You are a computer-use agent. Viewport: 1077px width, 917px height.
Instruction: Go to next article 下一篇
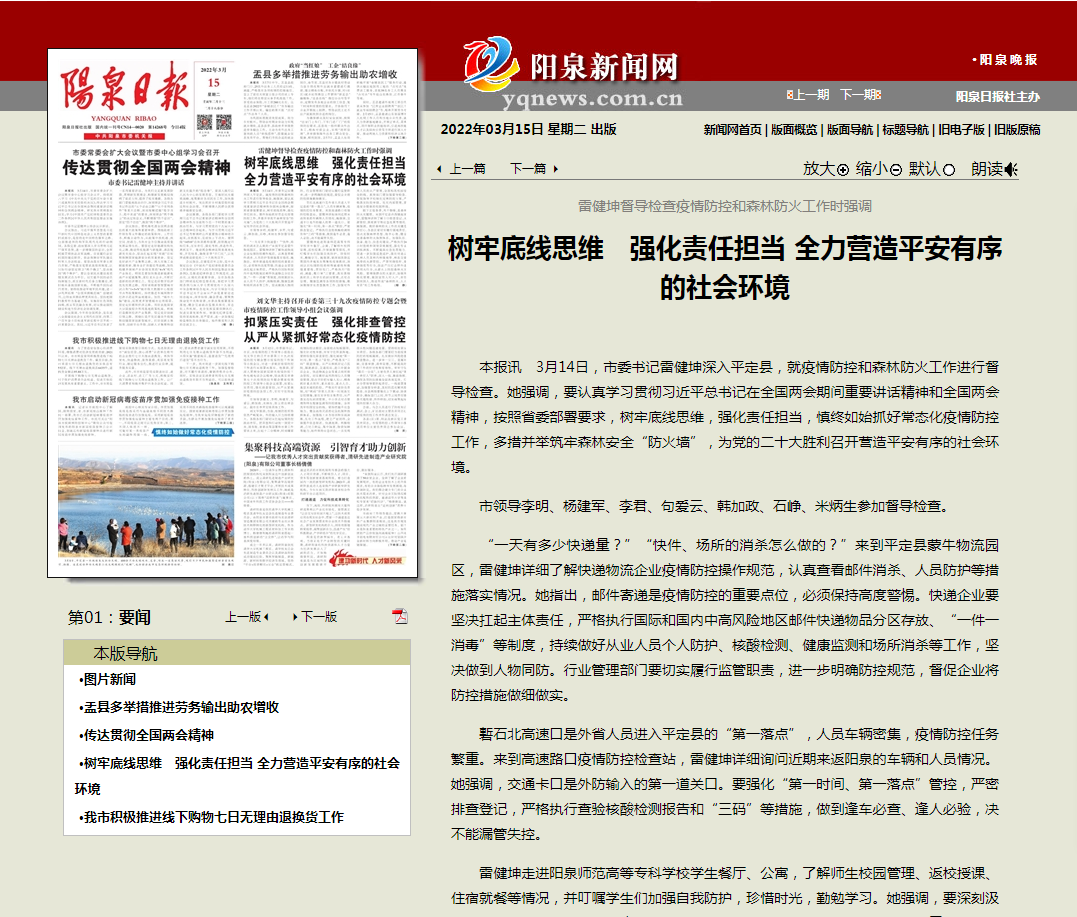click(528, 169)
